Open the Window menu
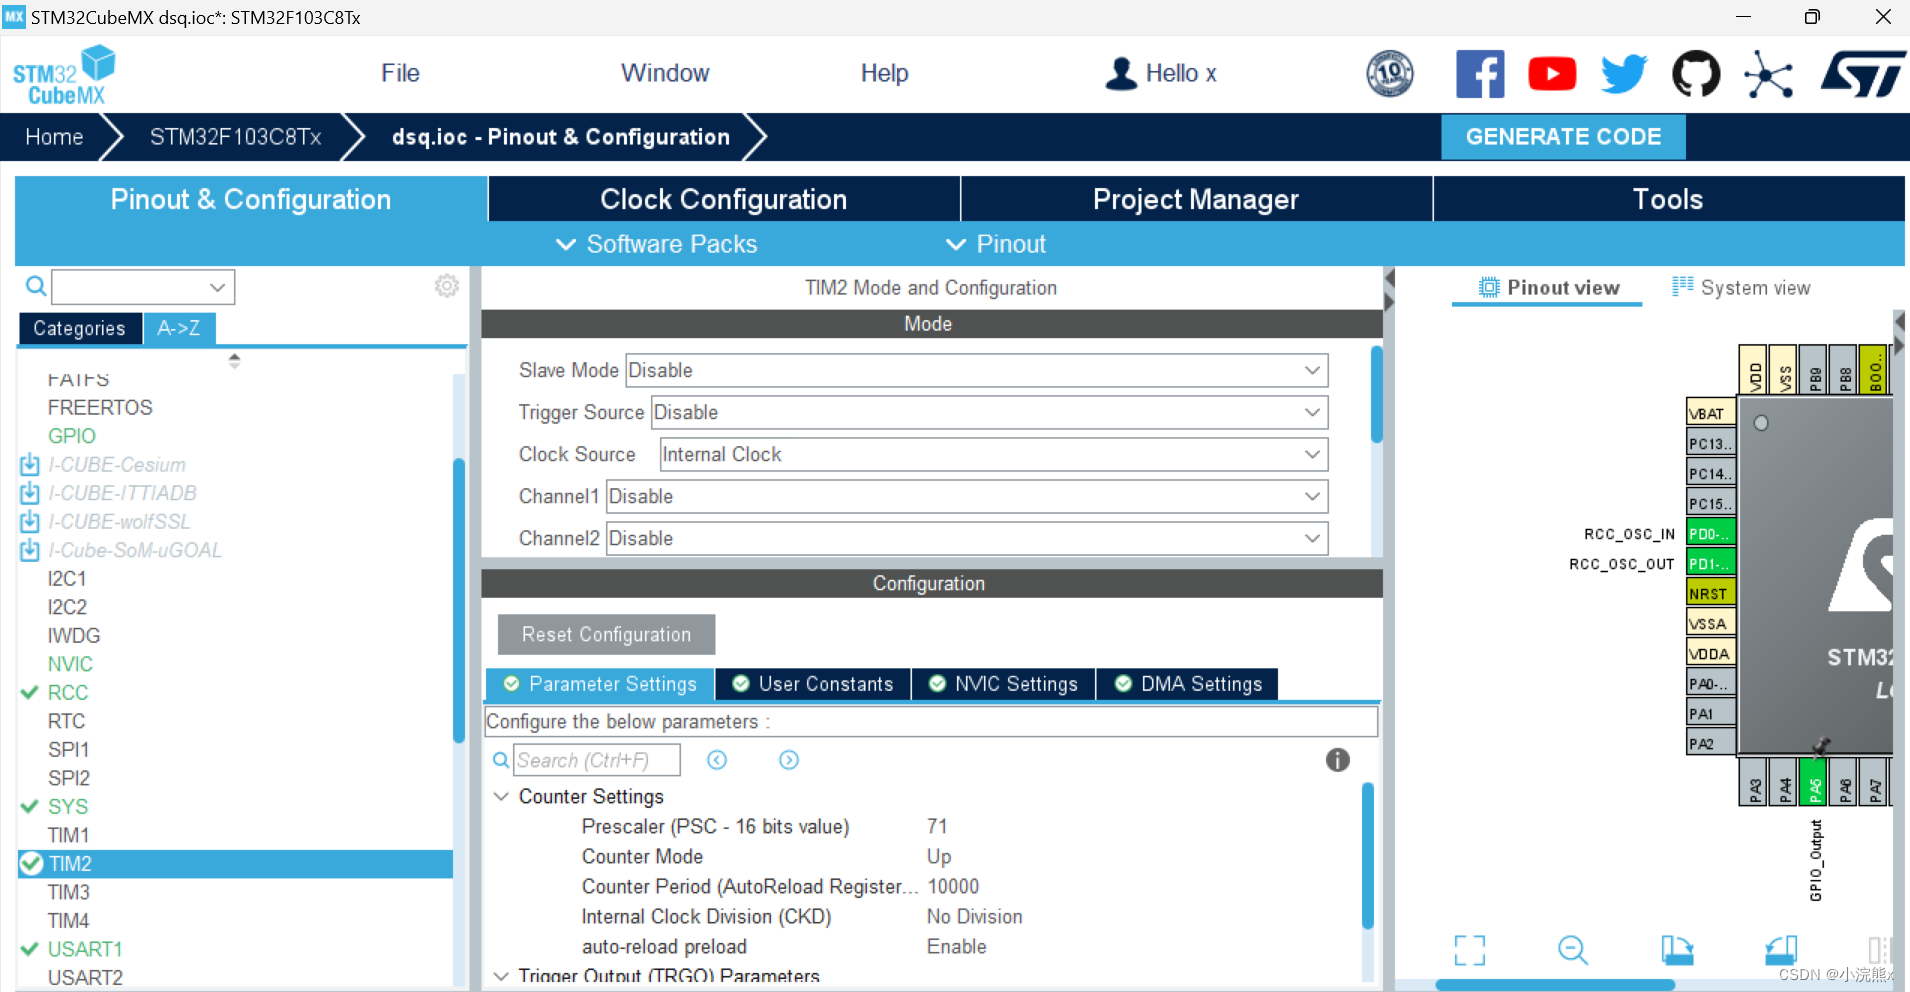Viewport: 1910px width, 992px height. pyautogui.click(x=665, y=73)
